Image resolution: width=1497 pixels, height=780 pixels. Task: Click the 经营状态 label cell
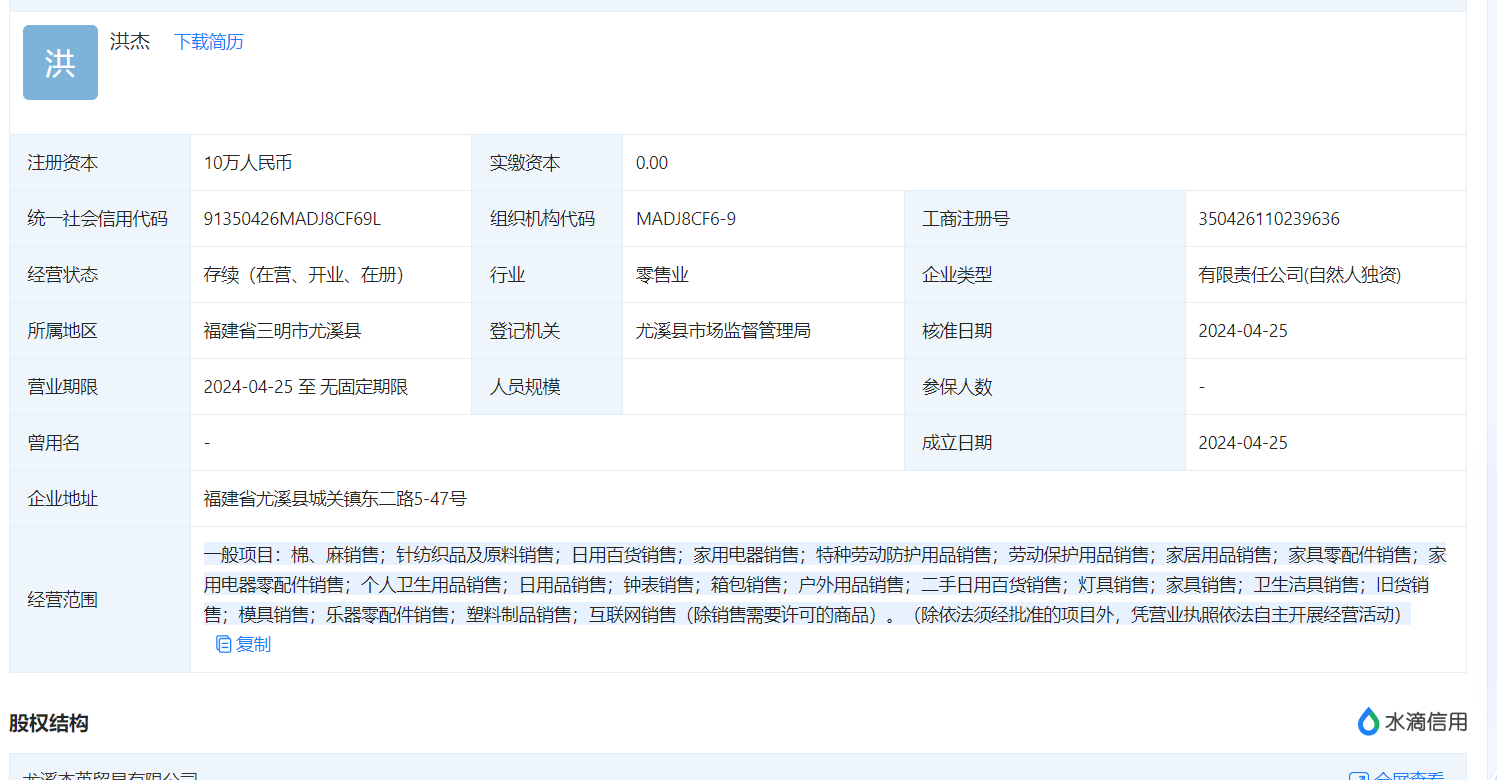coord(100,275)
